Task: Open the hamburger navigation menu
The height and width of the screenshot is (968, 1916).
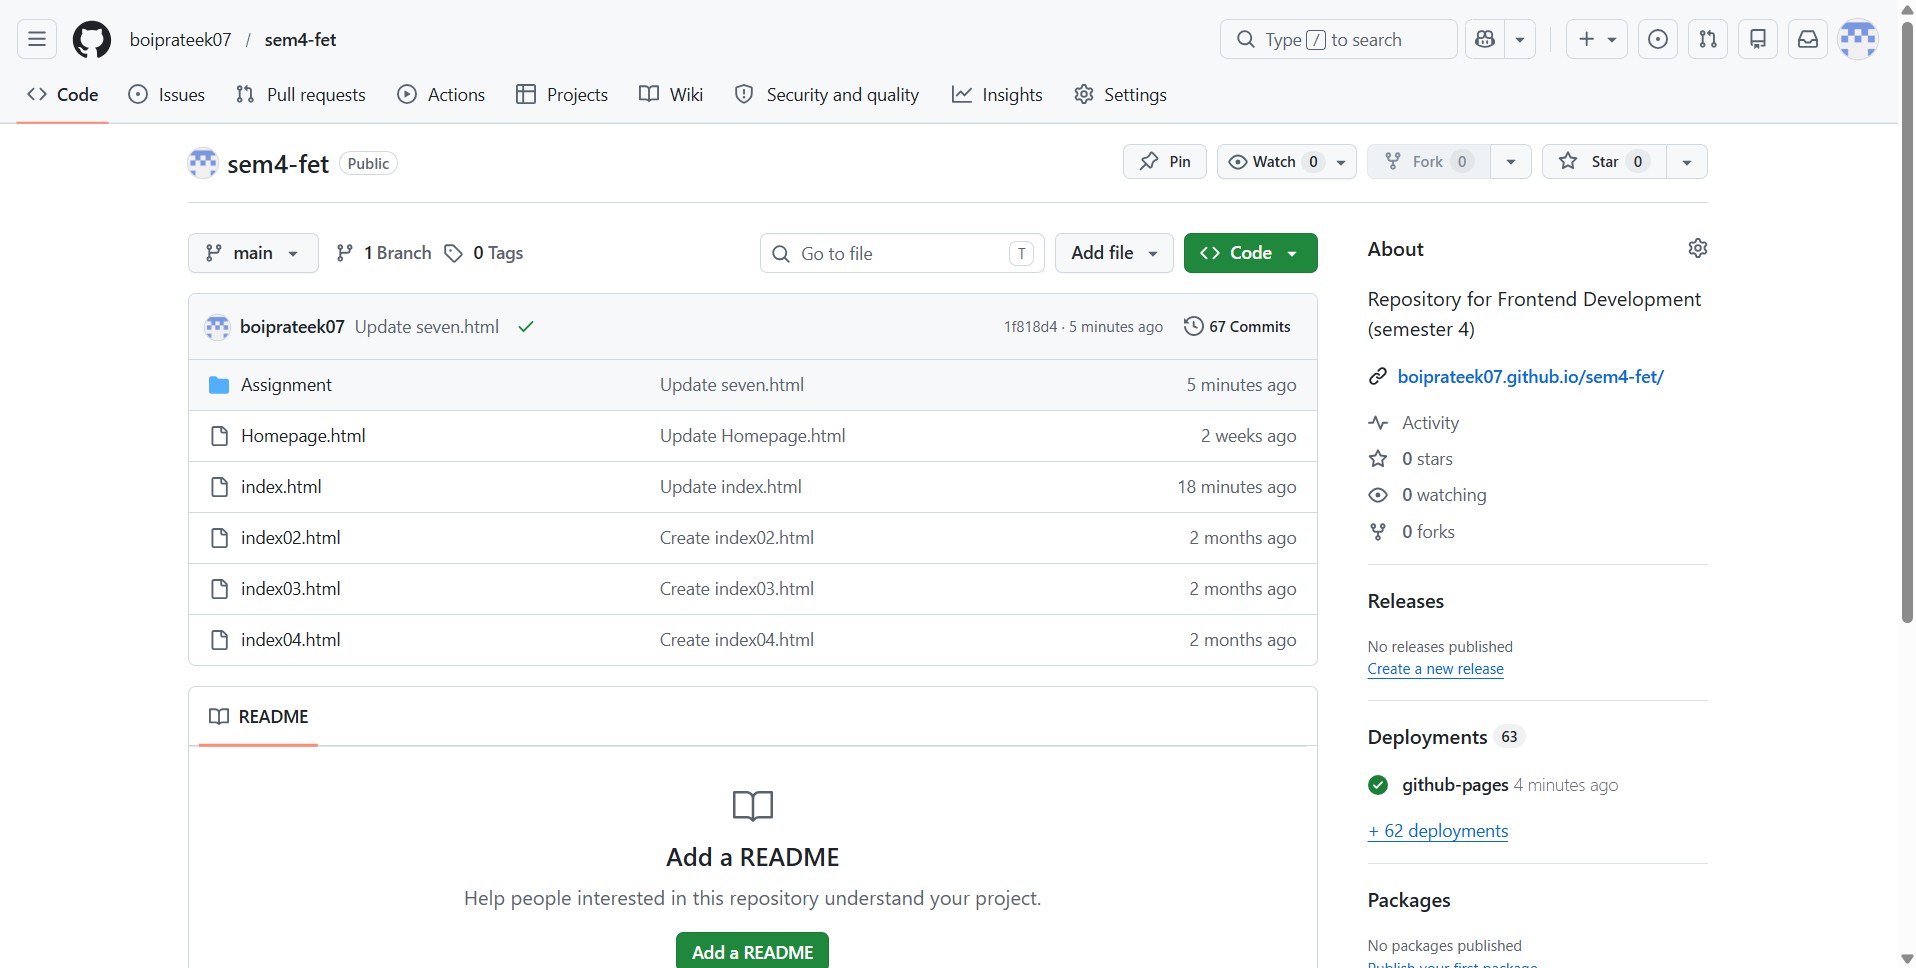Action: pos(37,40)
